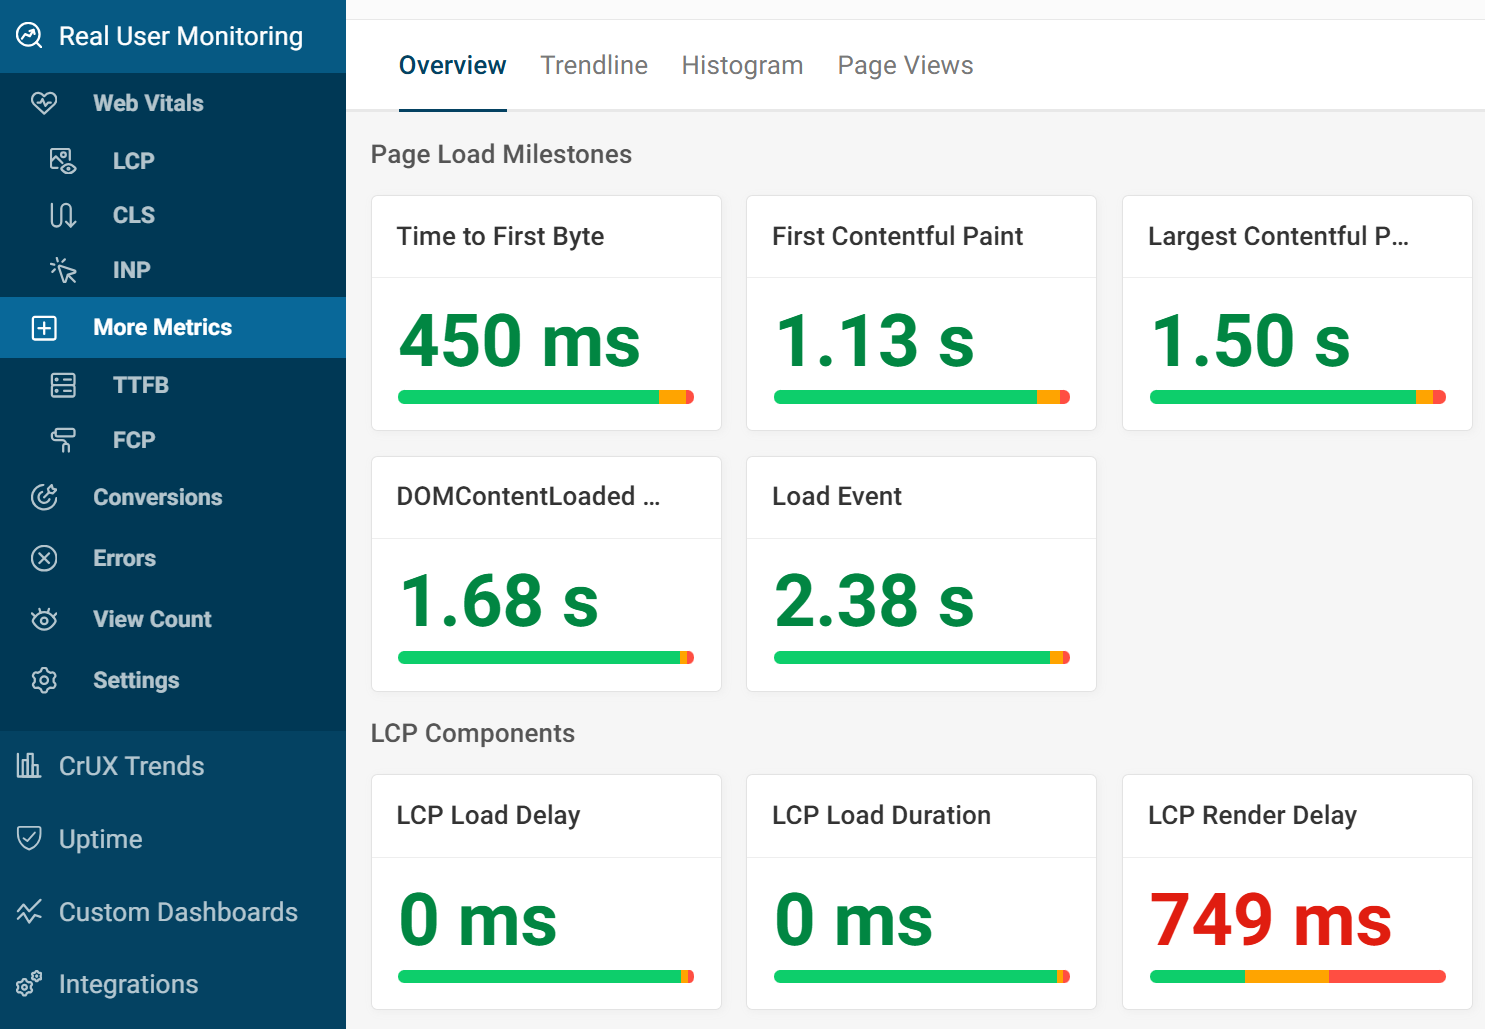Open the Page Views tab
Viewport: 1485px width, 1029px height.
point(906,65)
